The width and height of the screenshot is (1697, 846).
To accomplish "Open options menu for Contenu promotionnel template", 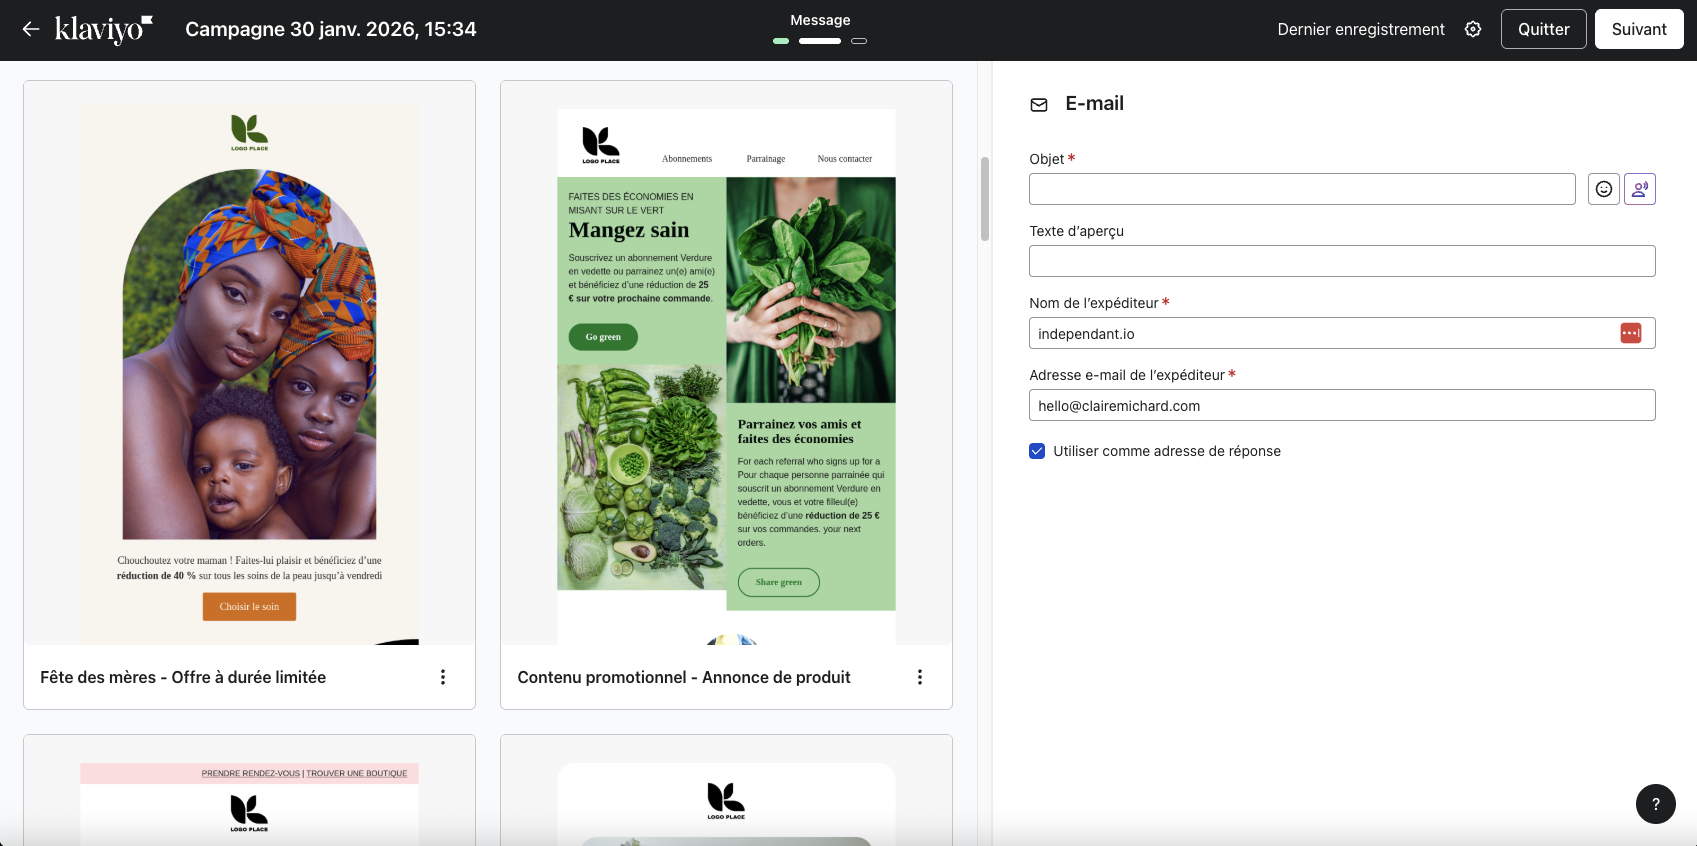I will (x=920, y=677).
